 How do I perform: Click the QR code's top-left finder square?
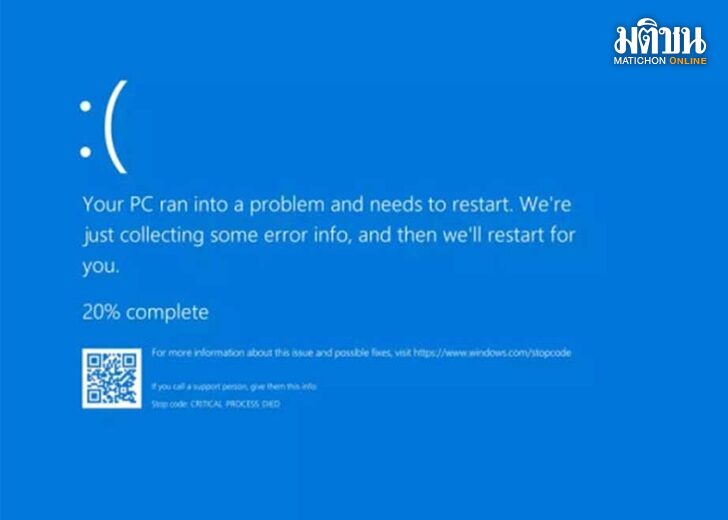94,361
